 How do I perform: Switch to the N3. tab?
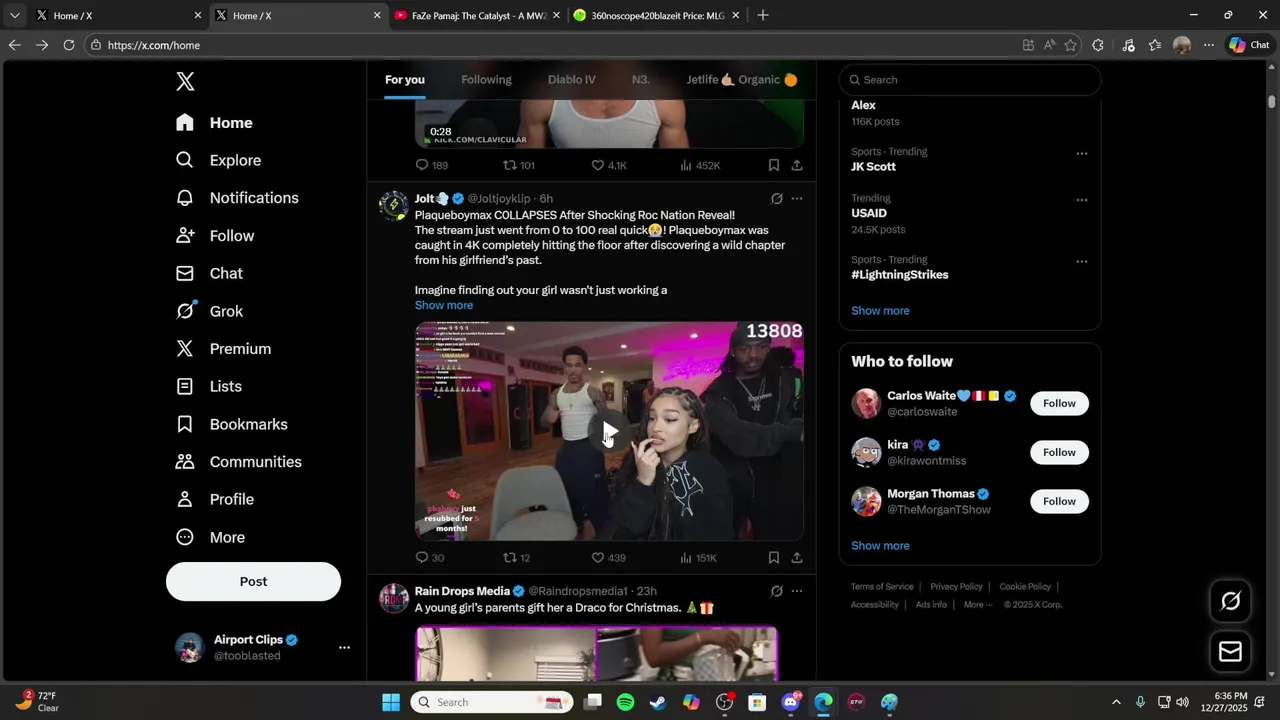point(641,80)
